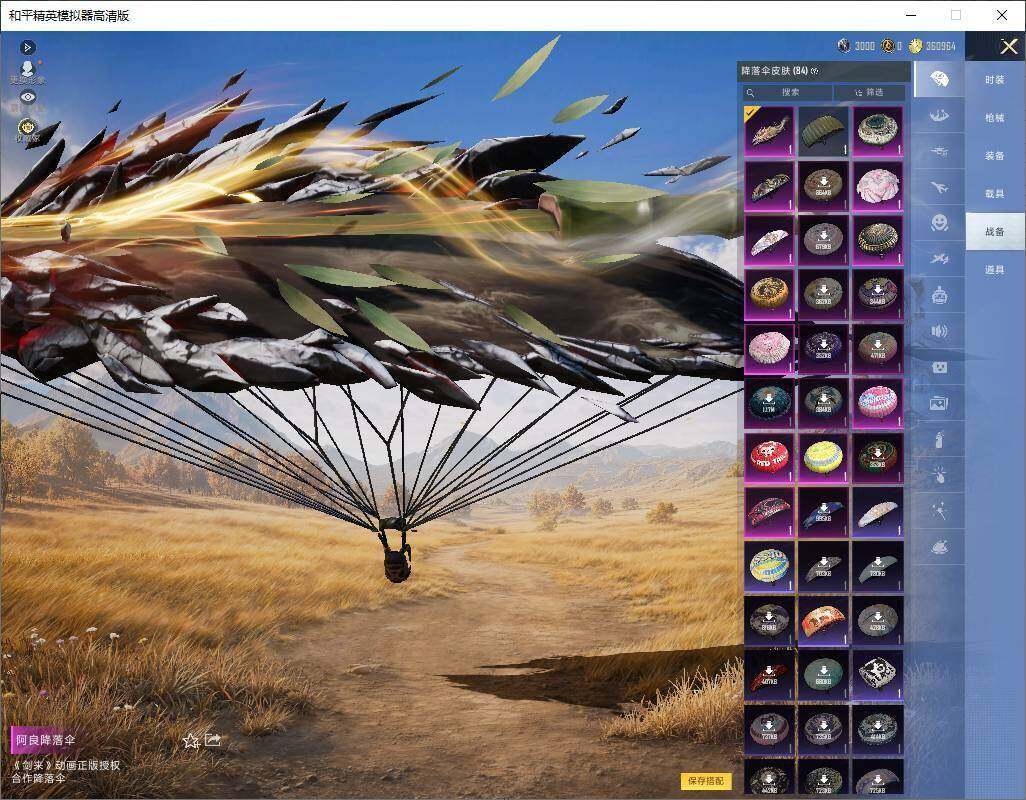Expand the left panel arrow button
The width and height of the screenshot is (1026, 800).
tap(27, 47)
